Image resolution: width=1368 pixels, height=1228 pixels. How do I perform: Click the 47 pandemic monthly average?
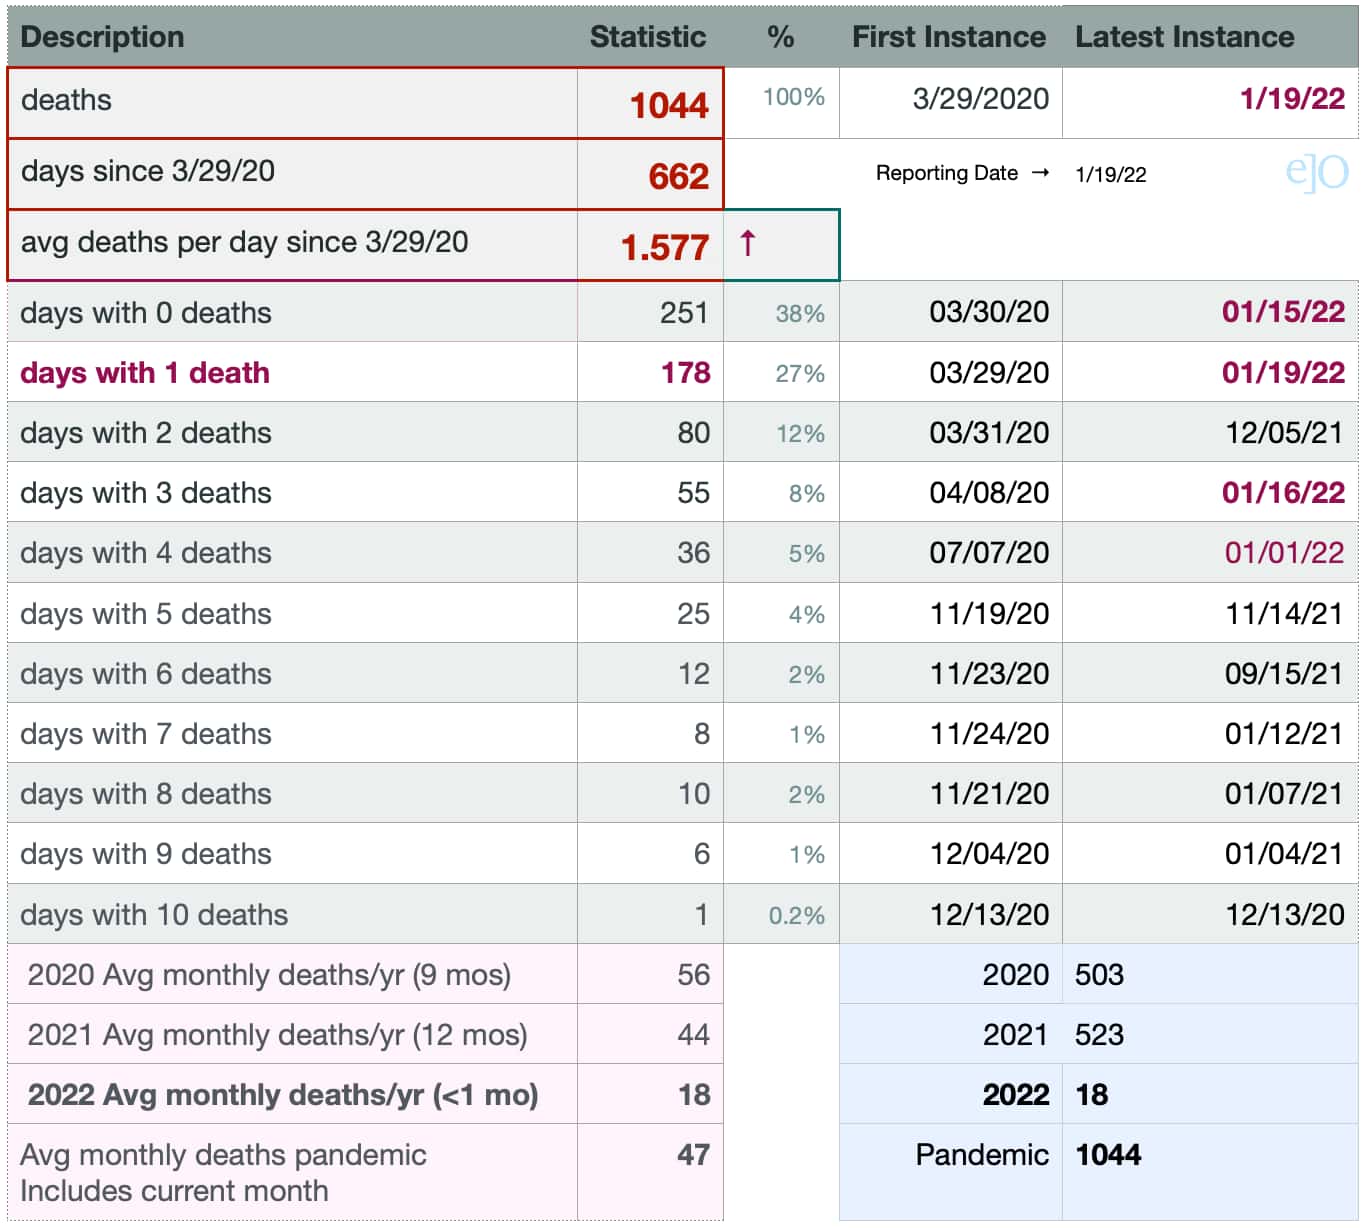(x=693, y=1155)
